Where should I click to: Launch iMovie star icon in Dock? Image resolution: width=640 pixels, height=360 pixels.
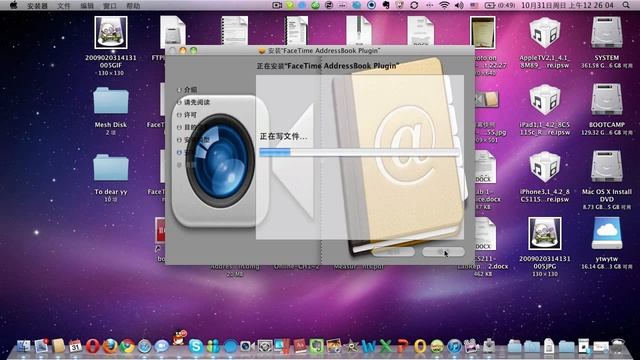(x=351, y=346)
